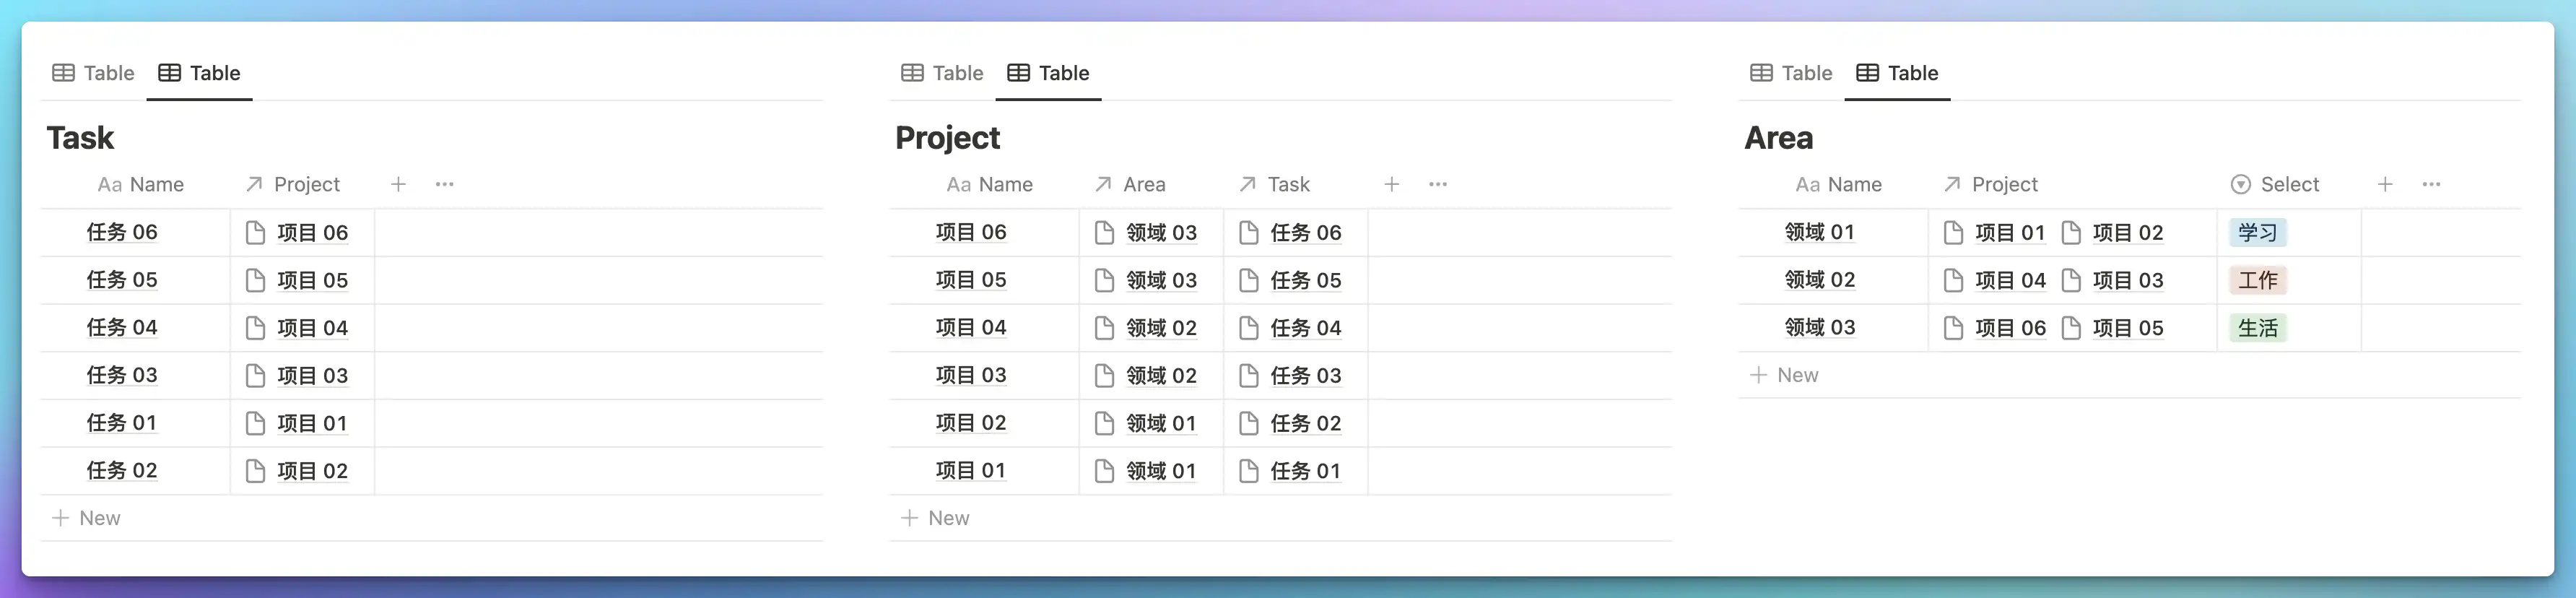Viewport: 2576px width, 598px height.
Task: Open page icon for 项目 02 in Task table
Action: (x=255, y=471)
